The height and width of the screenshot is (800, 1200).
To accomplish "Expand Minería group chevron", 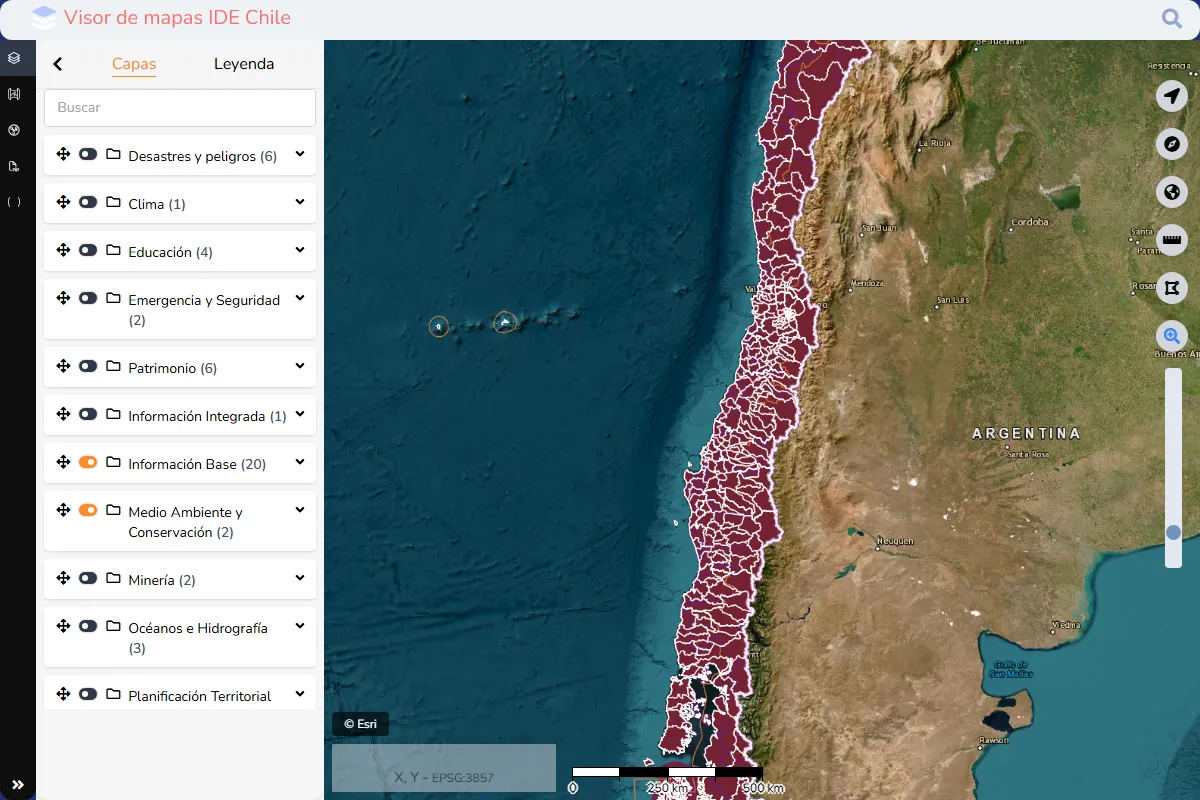I will 300,578.
